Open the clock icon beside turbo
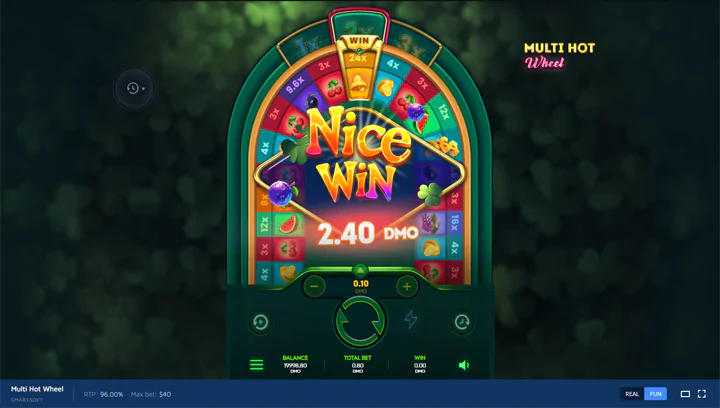Image resolution: width=720 pixels, height=408 pixels. tap(461, 322)
